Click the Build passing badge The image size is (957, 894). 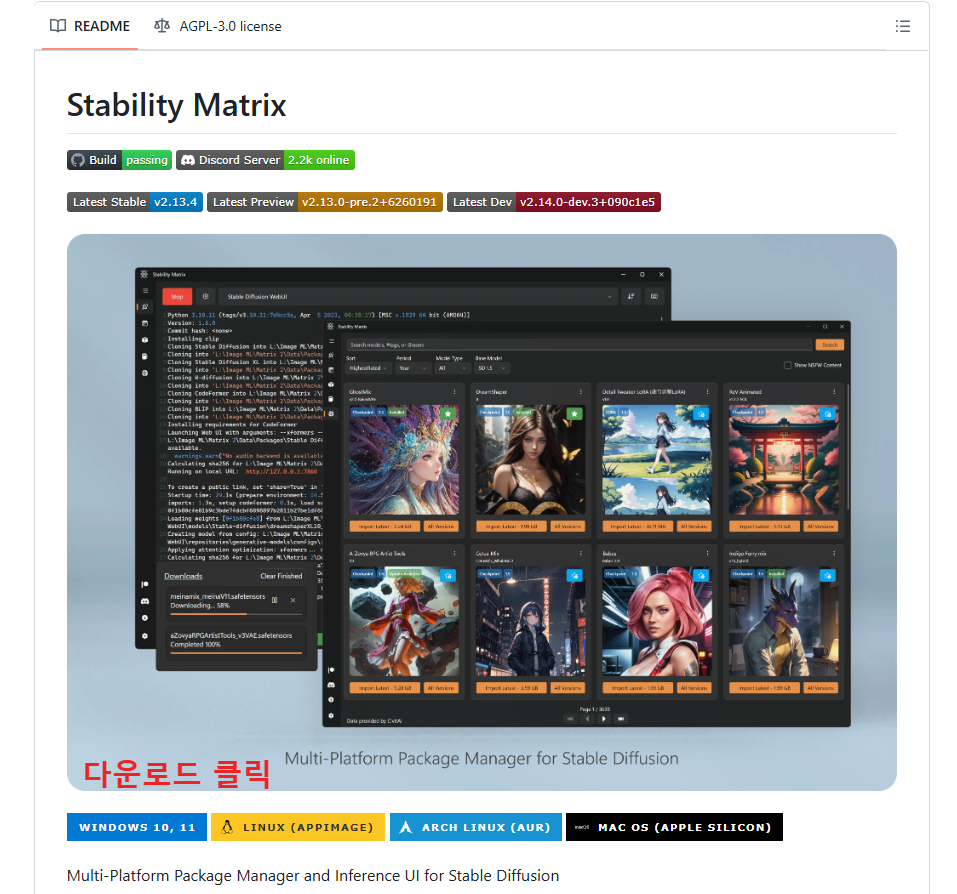coord(120,160)
